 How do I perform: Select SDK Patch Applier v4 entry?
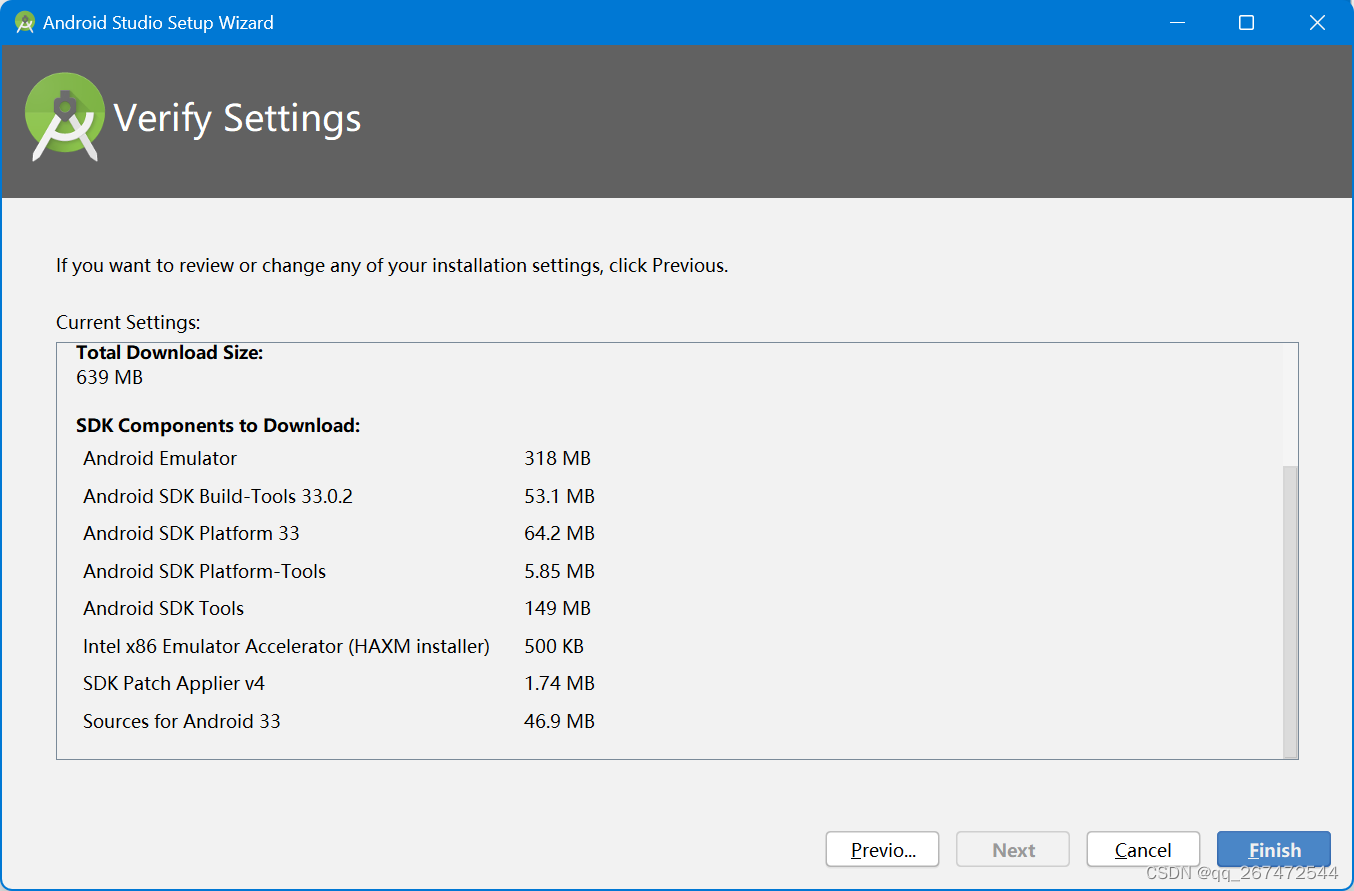pos(173,683)
